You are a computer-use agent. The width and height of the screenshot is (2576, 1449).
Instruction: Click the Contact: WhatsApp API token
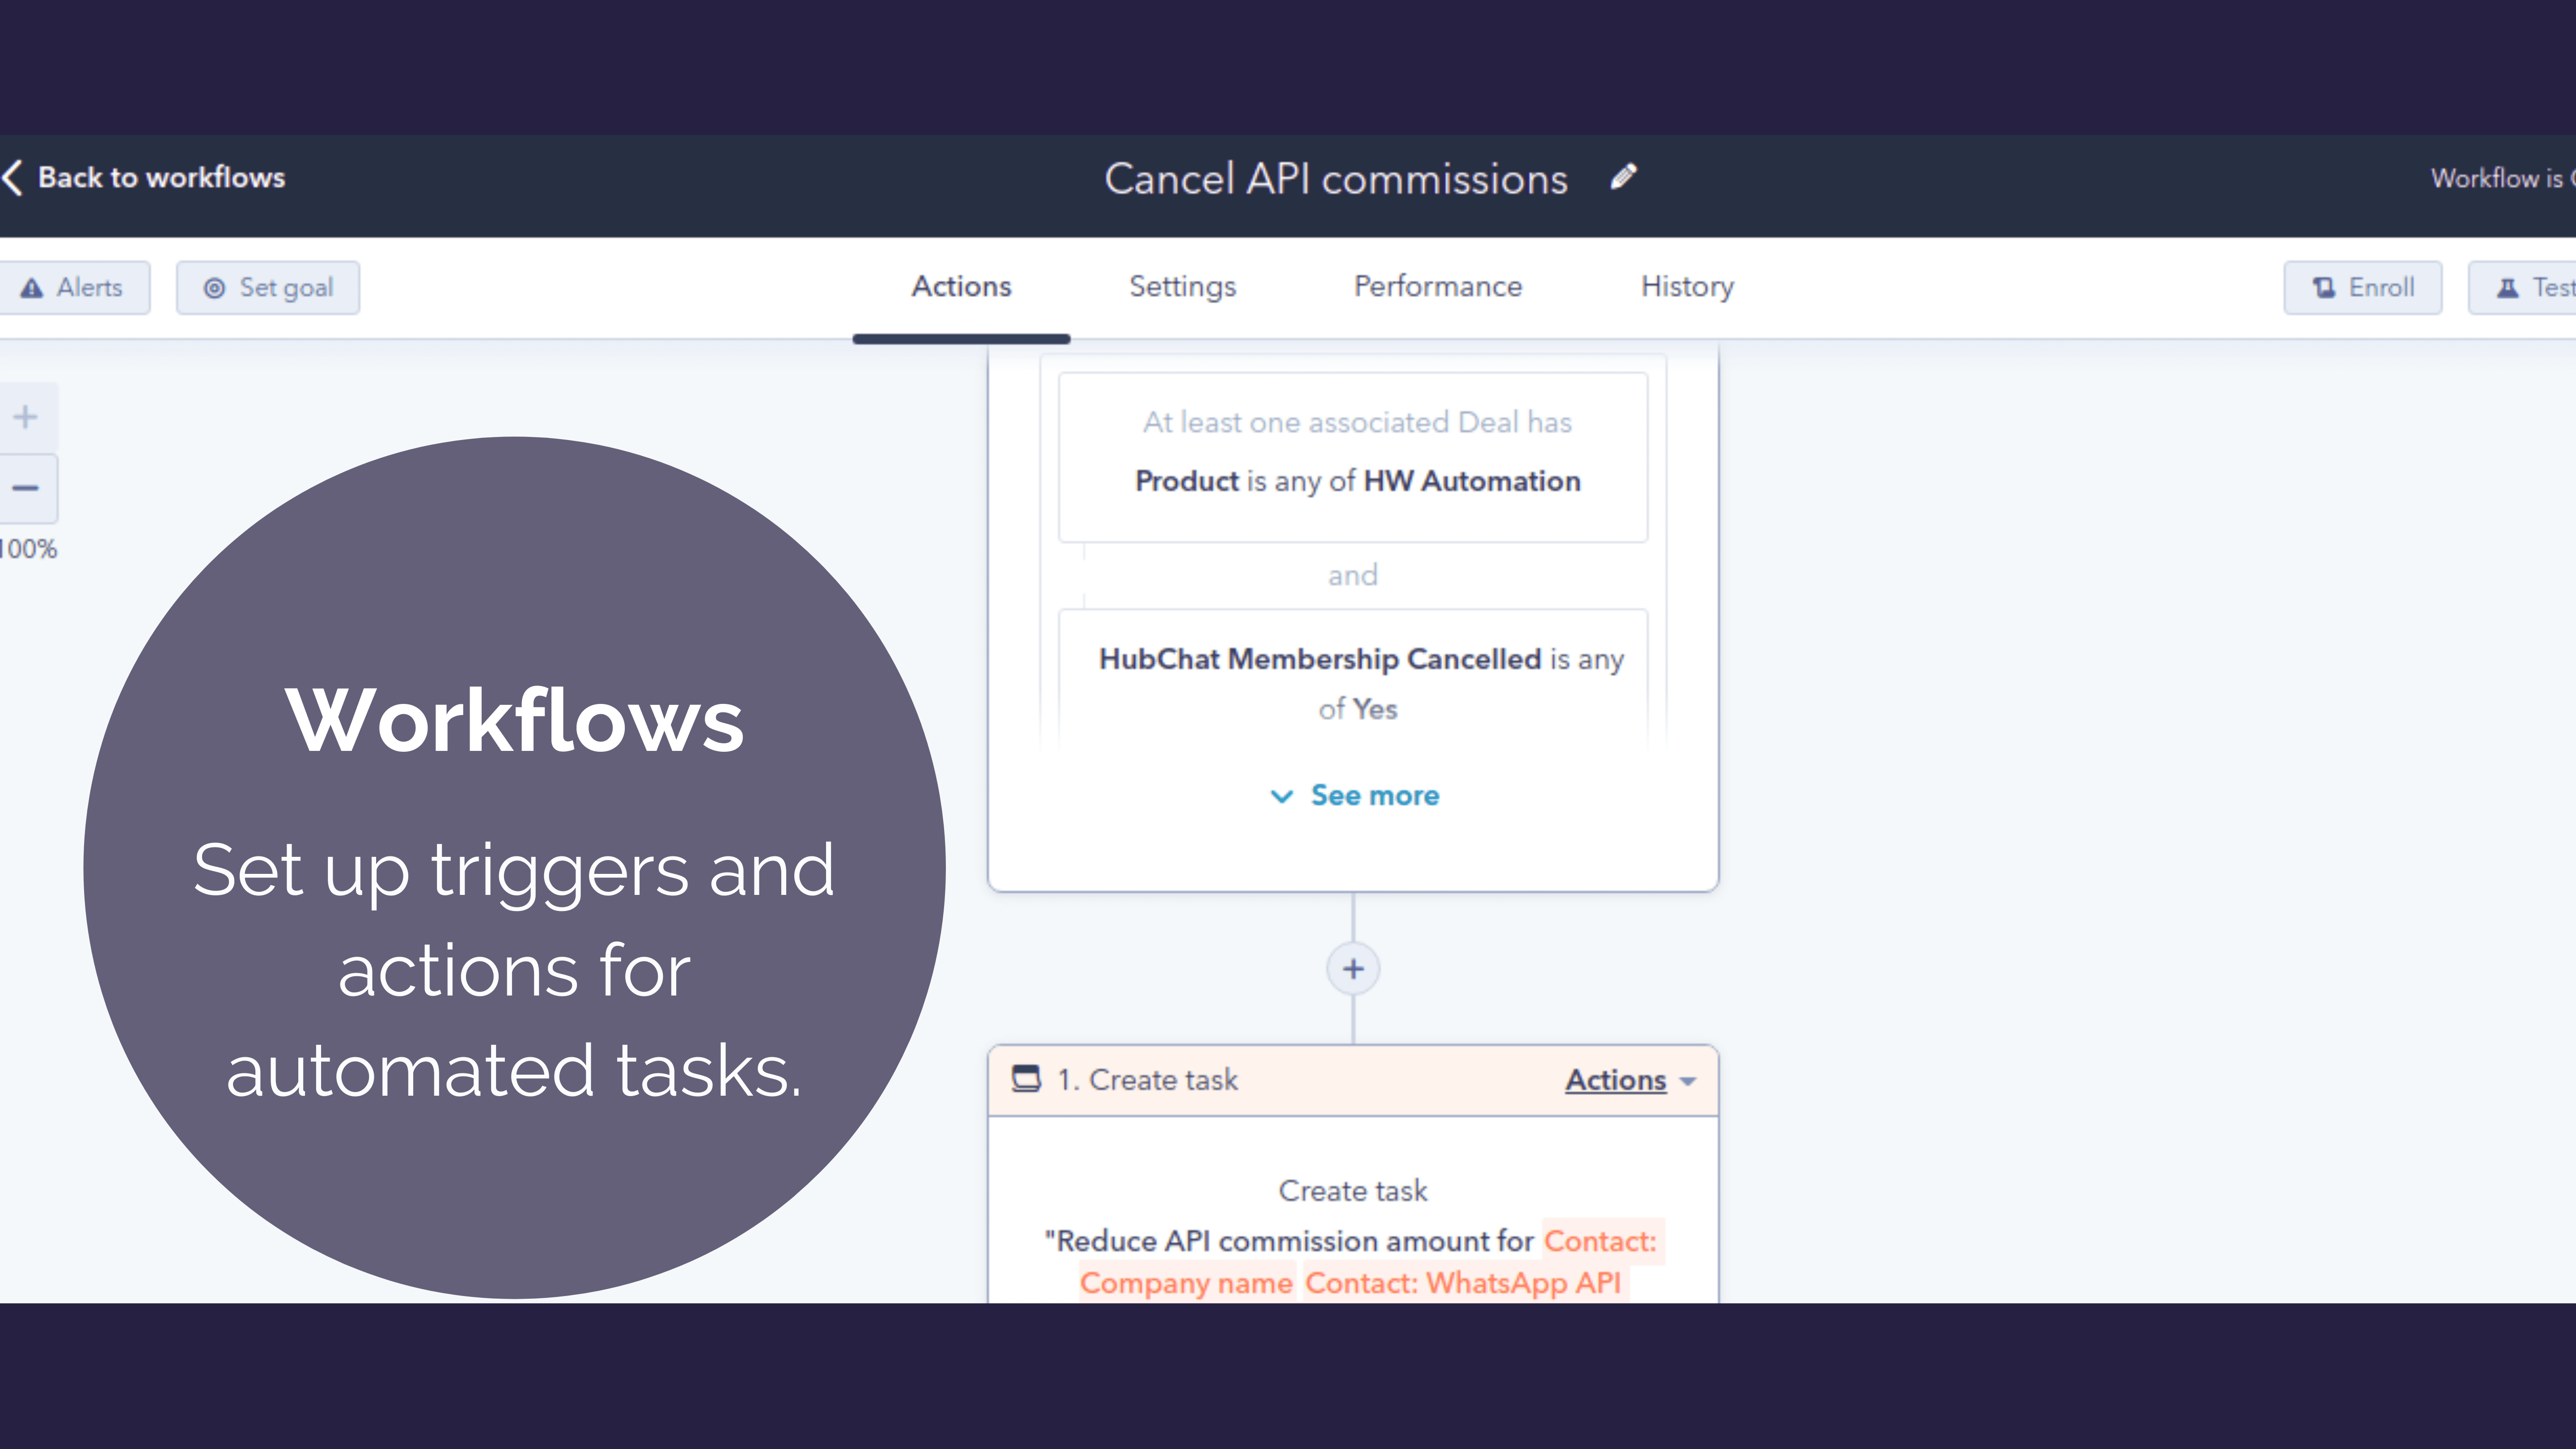(x=1462, y=1283)
